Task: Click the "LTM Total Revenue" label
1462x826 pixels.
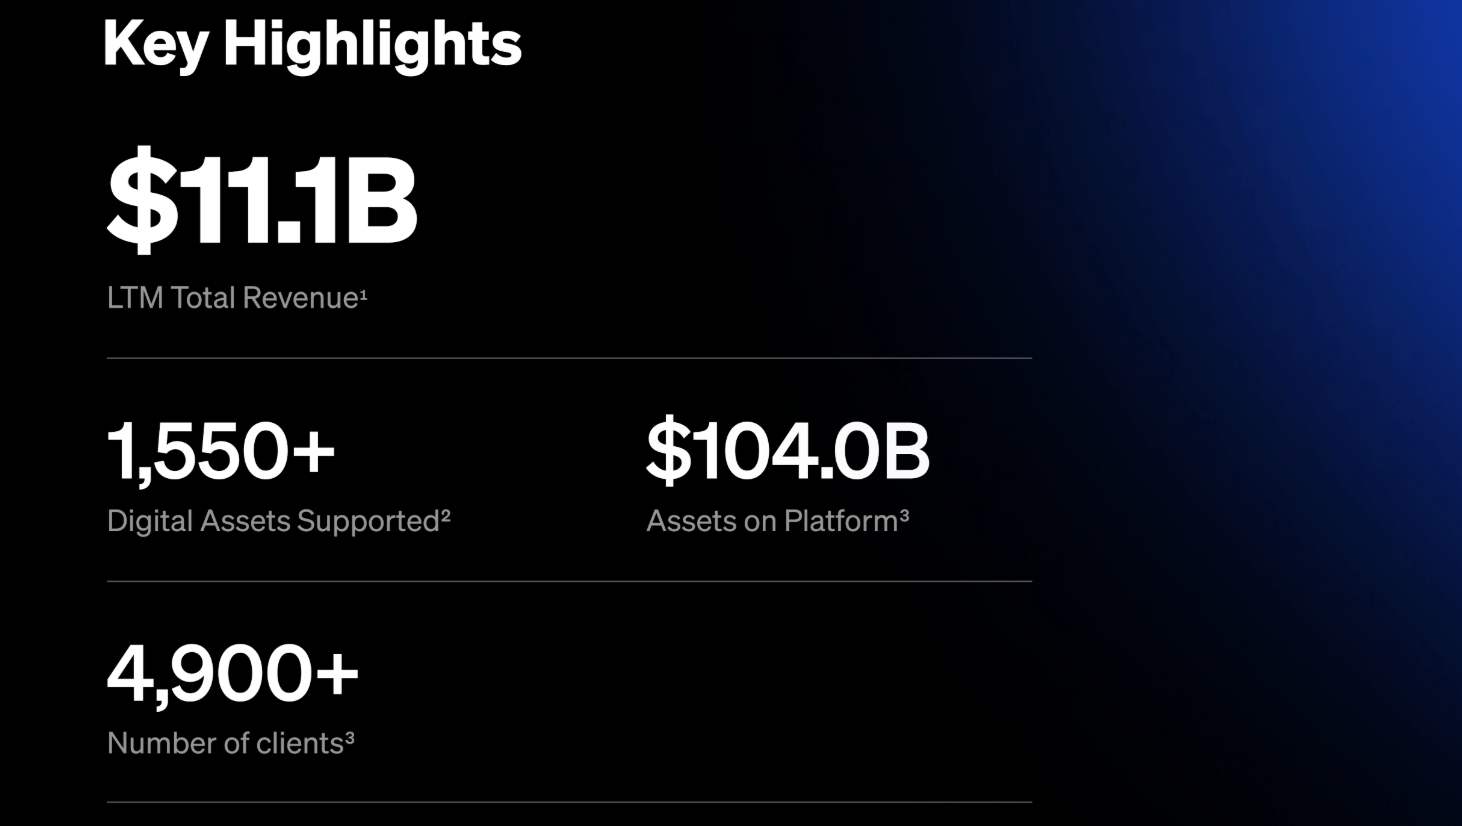Action: [x=232, y=298]
